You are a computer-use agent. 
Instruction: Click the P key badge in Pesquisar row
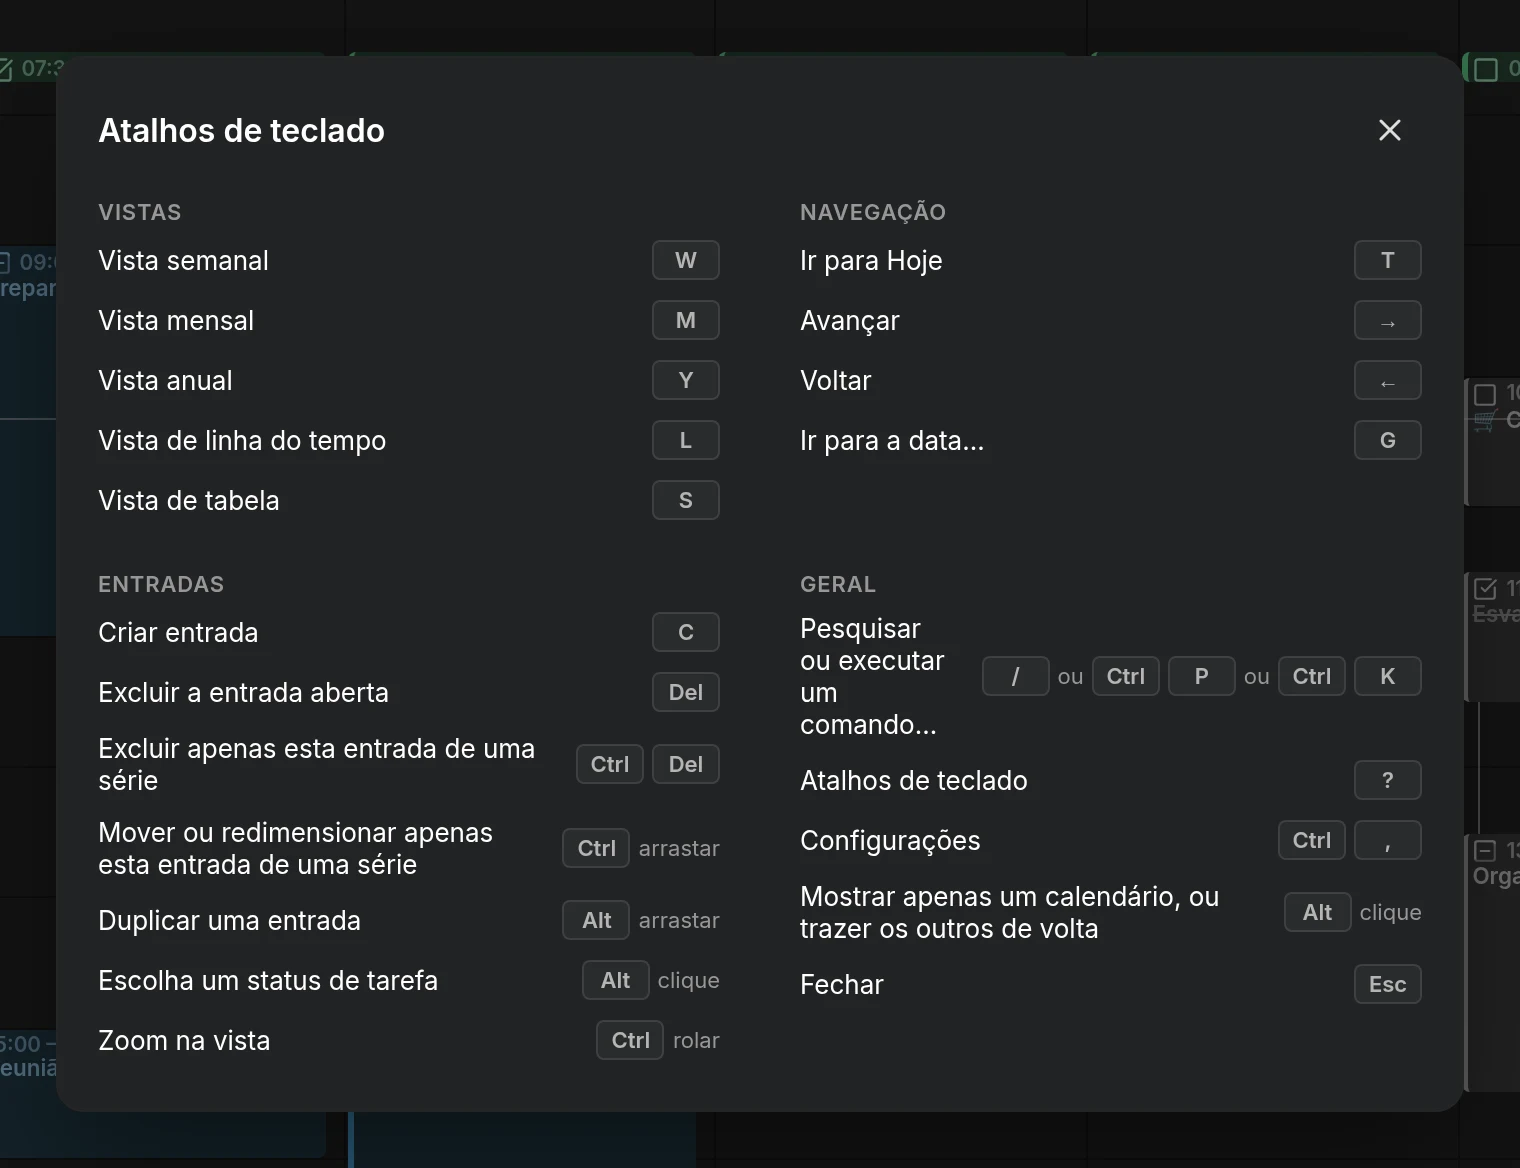coord(1202,676)
